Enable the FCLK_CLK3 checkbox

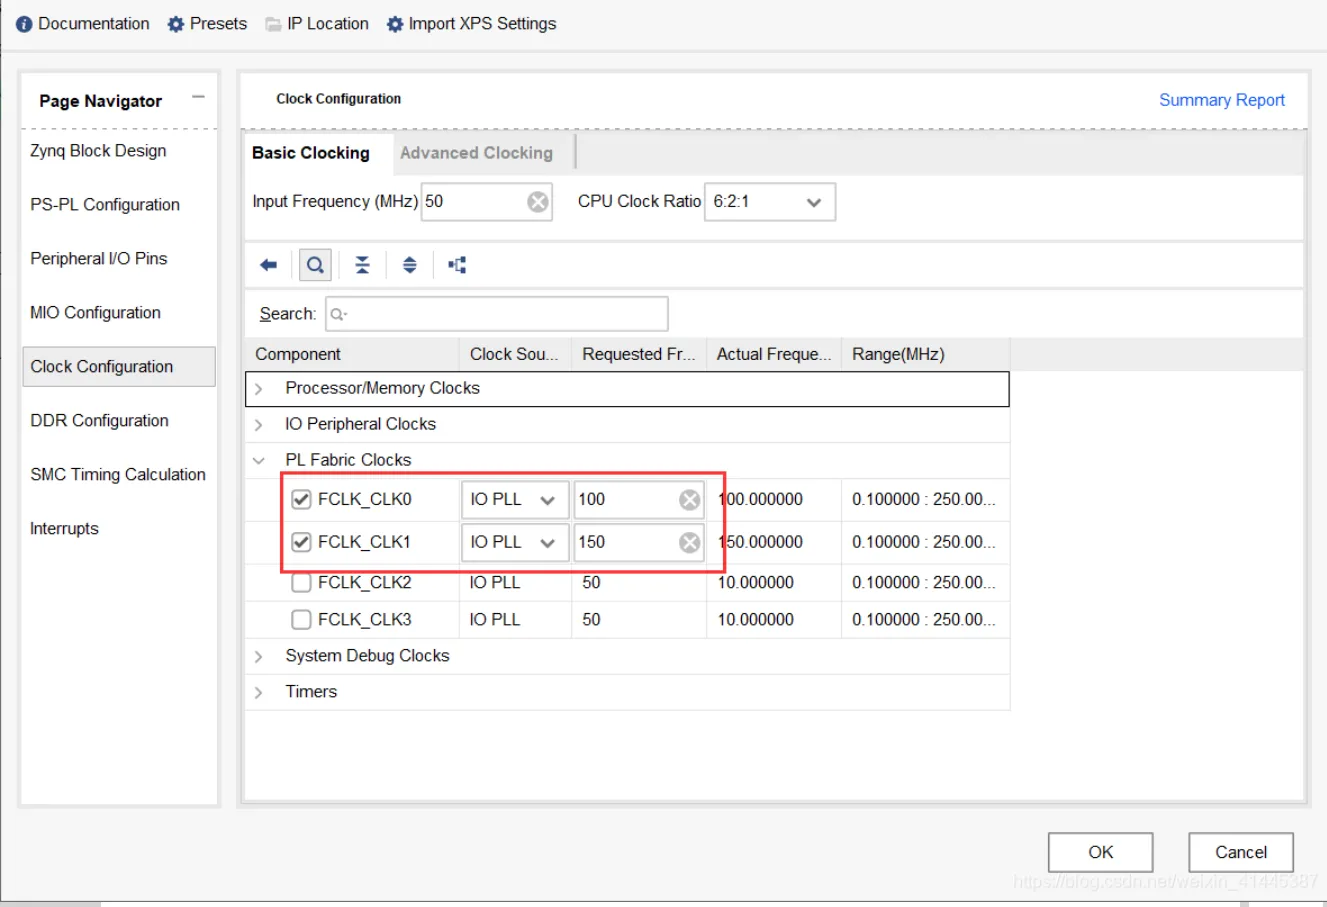pos(301,620)
